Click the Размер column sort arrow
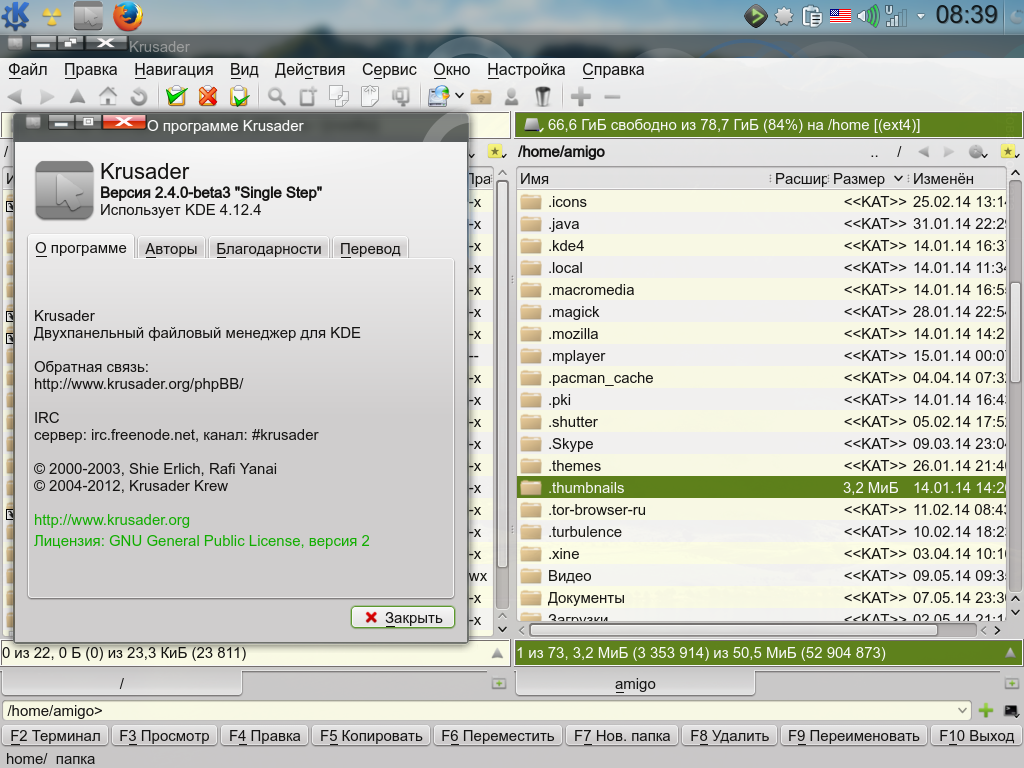Screen dimensions: 1024x768 [x=898, y=178]
